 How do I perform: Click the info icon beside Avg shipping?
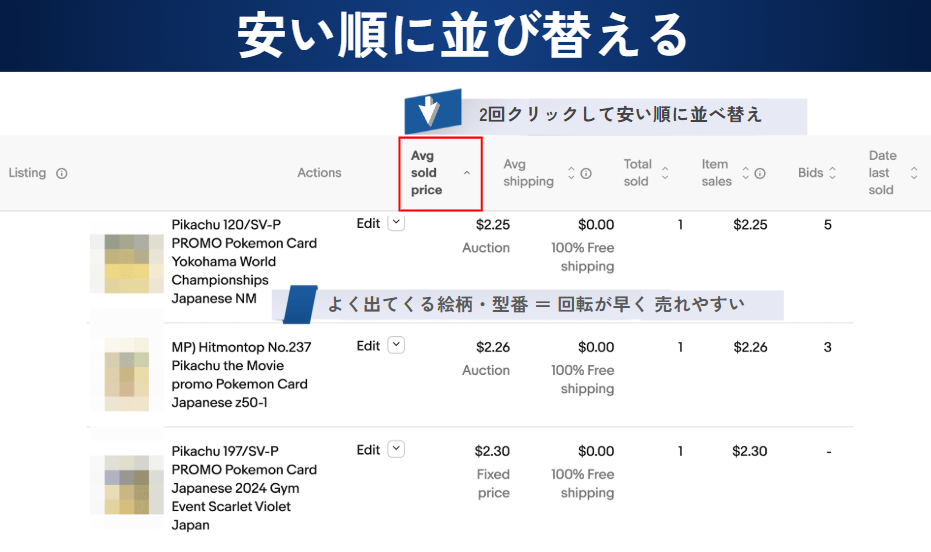(586, 173)
